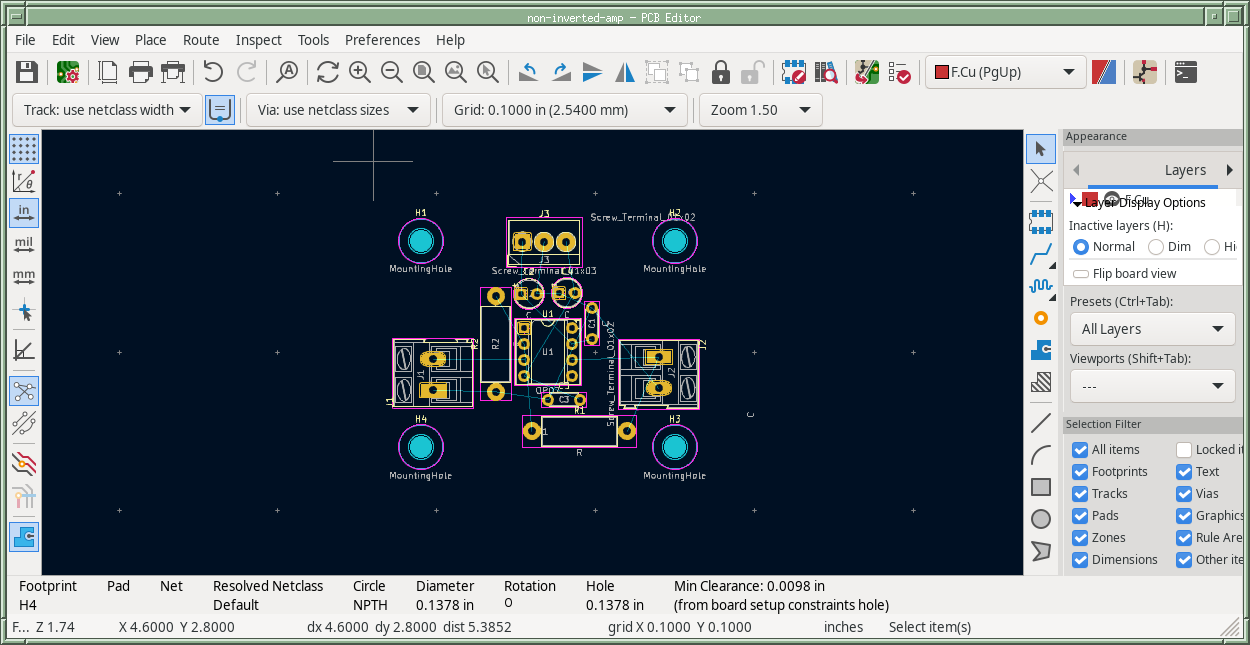
Task: Select the Add Footprint tool
Action: point(1041,220)
